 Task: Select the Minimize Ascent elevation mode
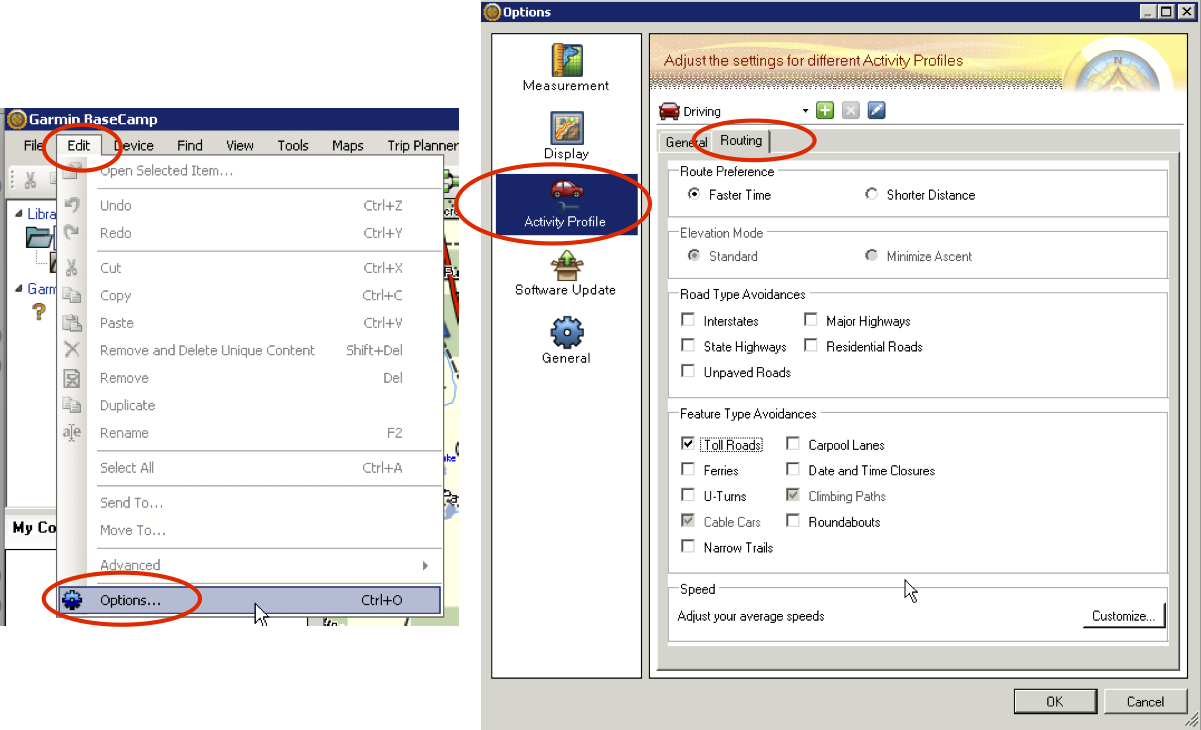pyautogui.click(x=918, y=256)
